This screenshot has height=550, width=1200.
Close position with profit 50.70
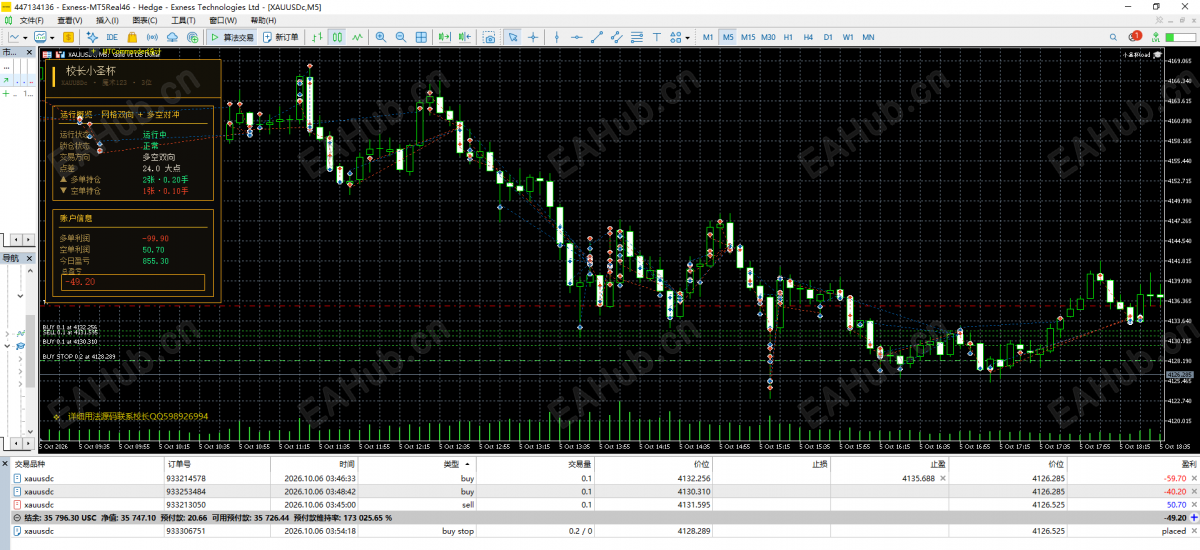(1195, 505)
